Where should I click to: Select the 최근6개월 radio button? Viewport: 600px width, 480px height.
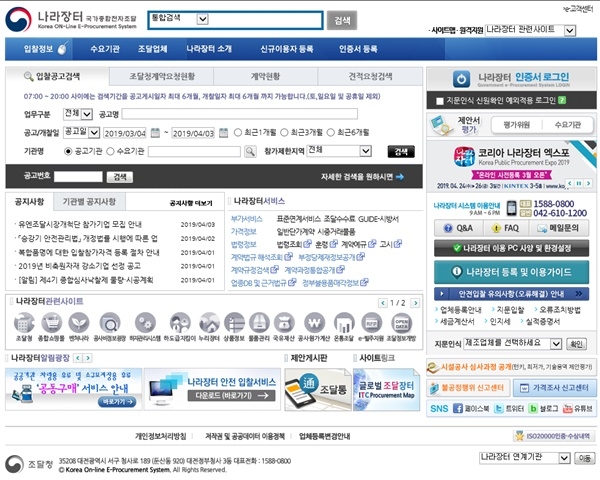pos(331,132)
